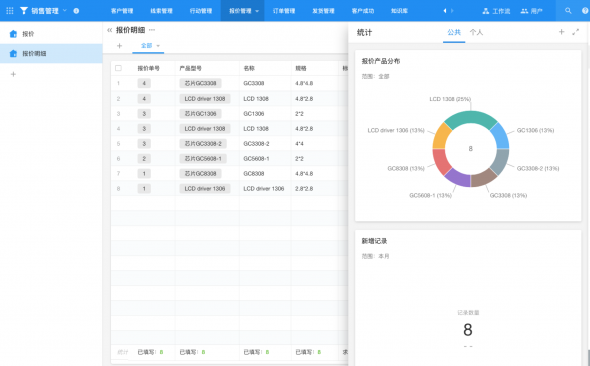Collapse the sidebar with double-chevron icon
The image size is (590, 366).
tap(109, 30)
